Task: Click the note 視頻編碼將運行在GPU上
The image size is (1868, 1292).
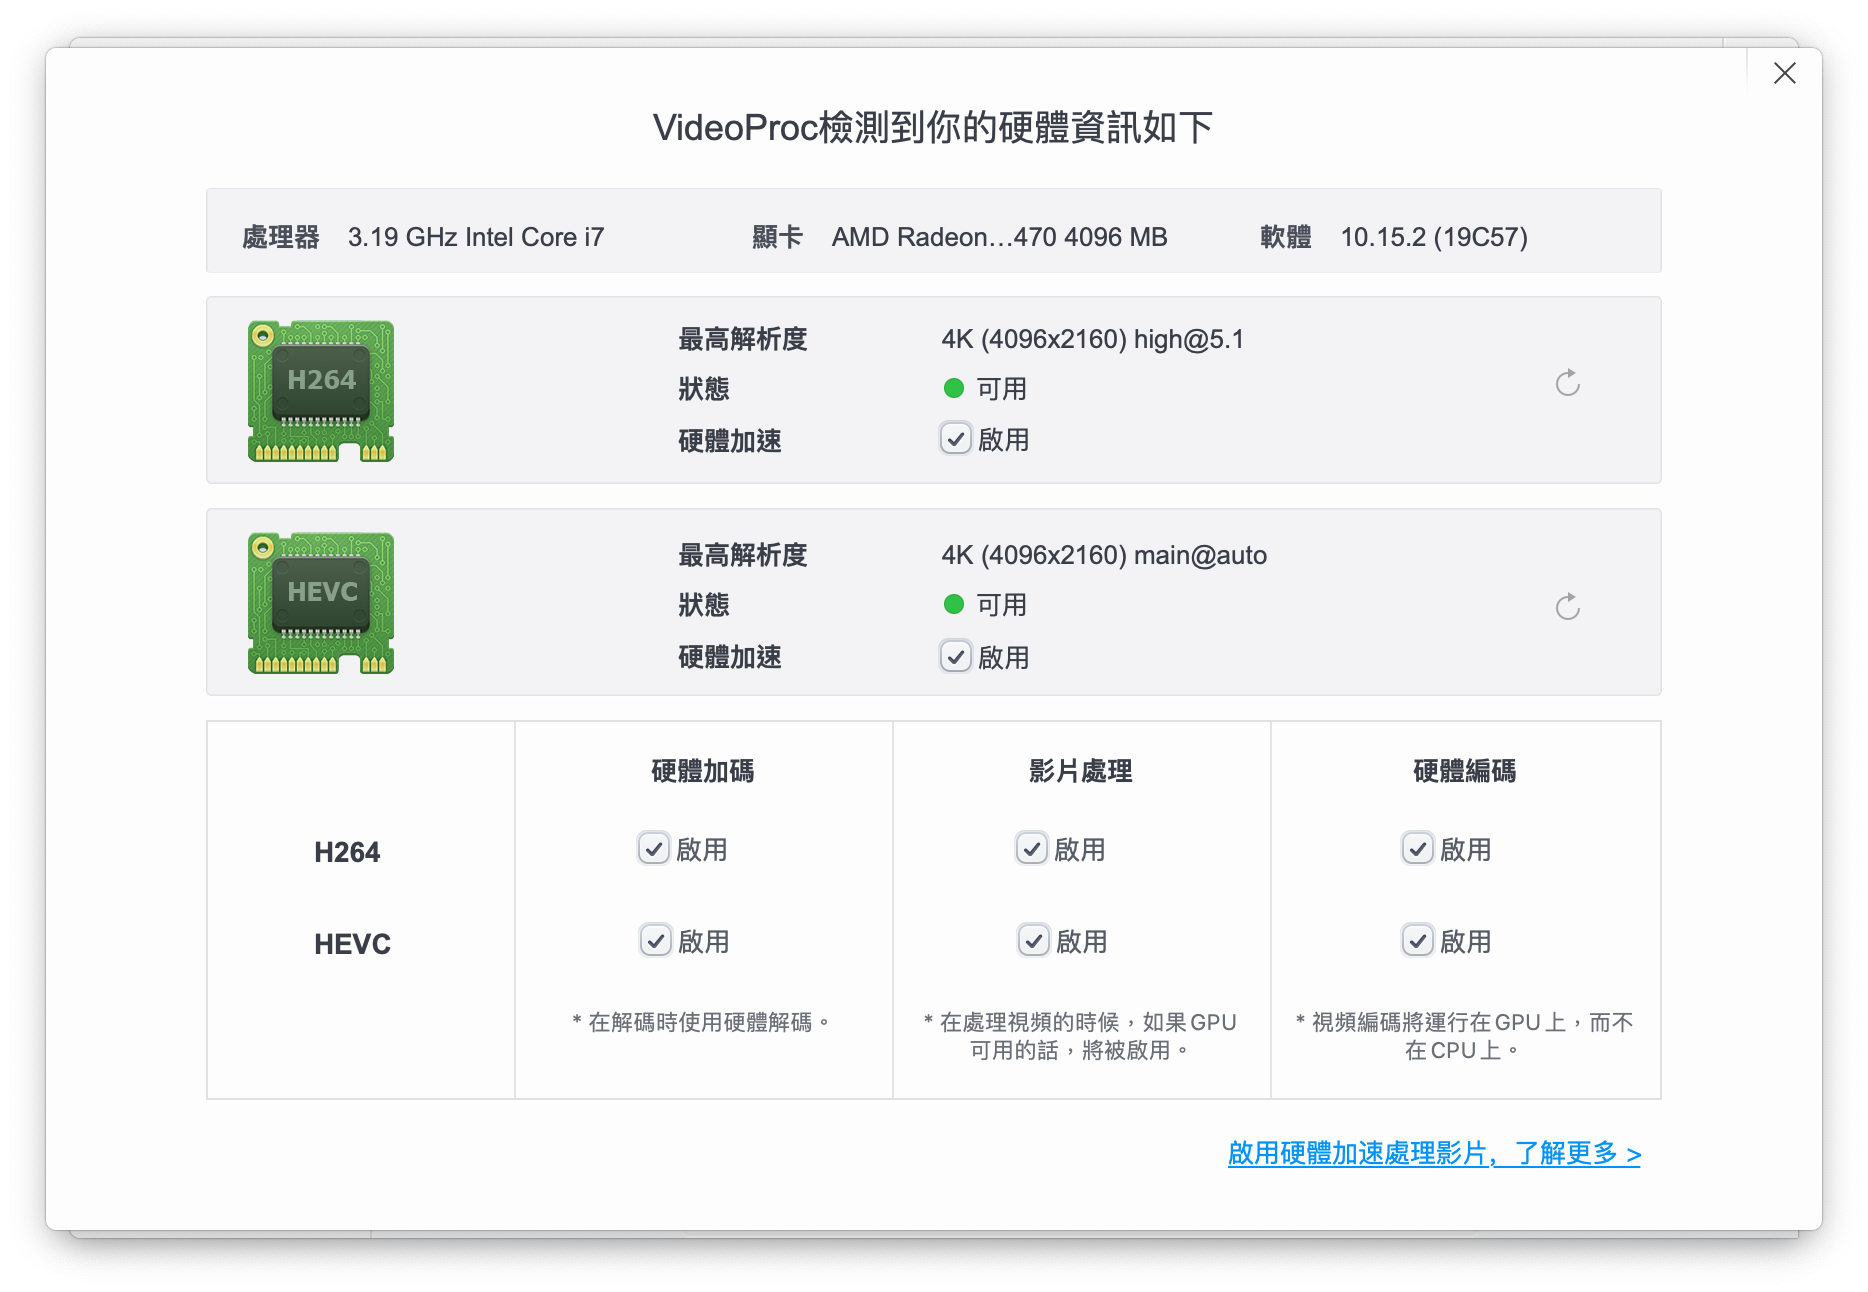Action: pos(1464,1036)
